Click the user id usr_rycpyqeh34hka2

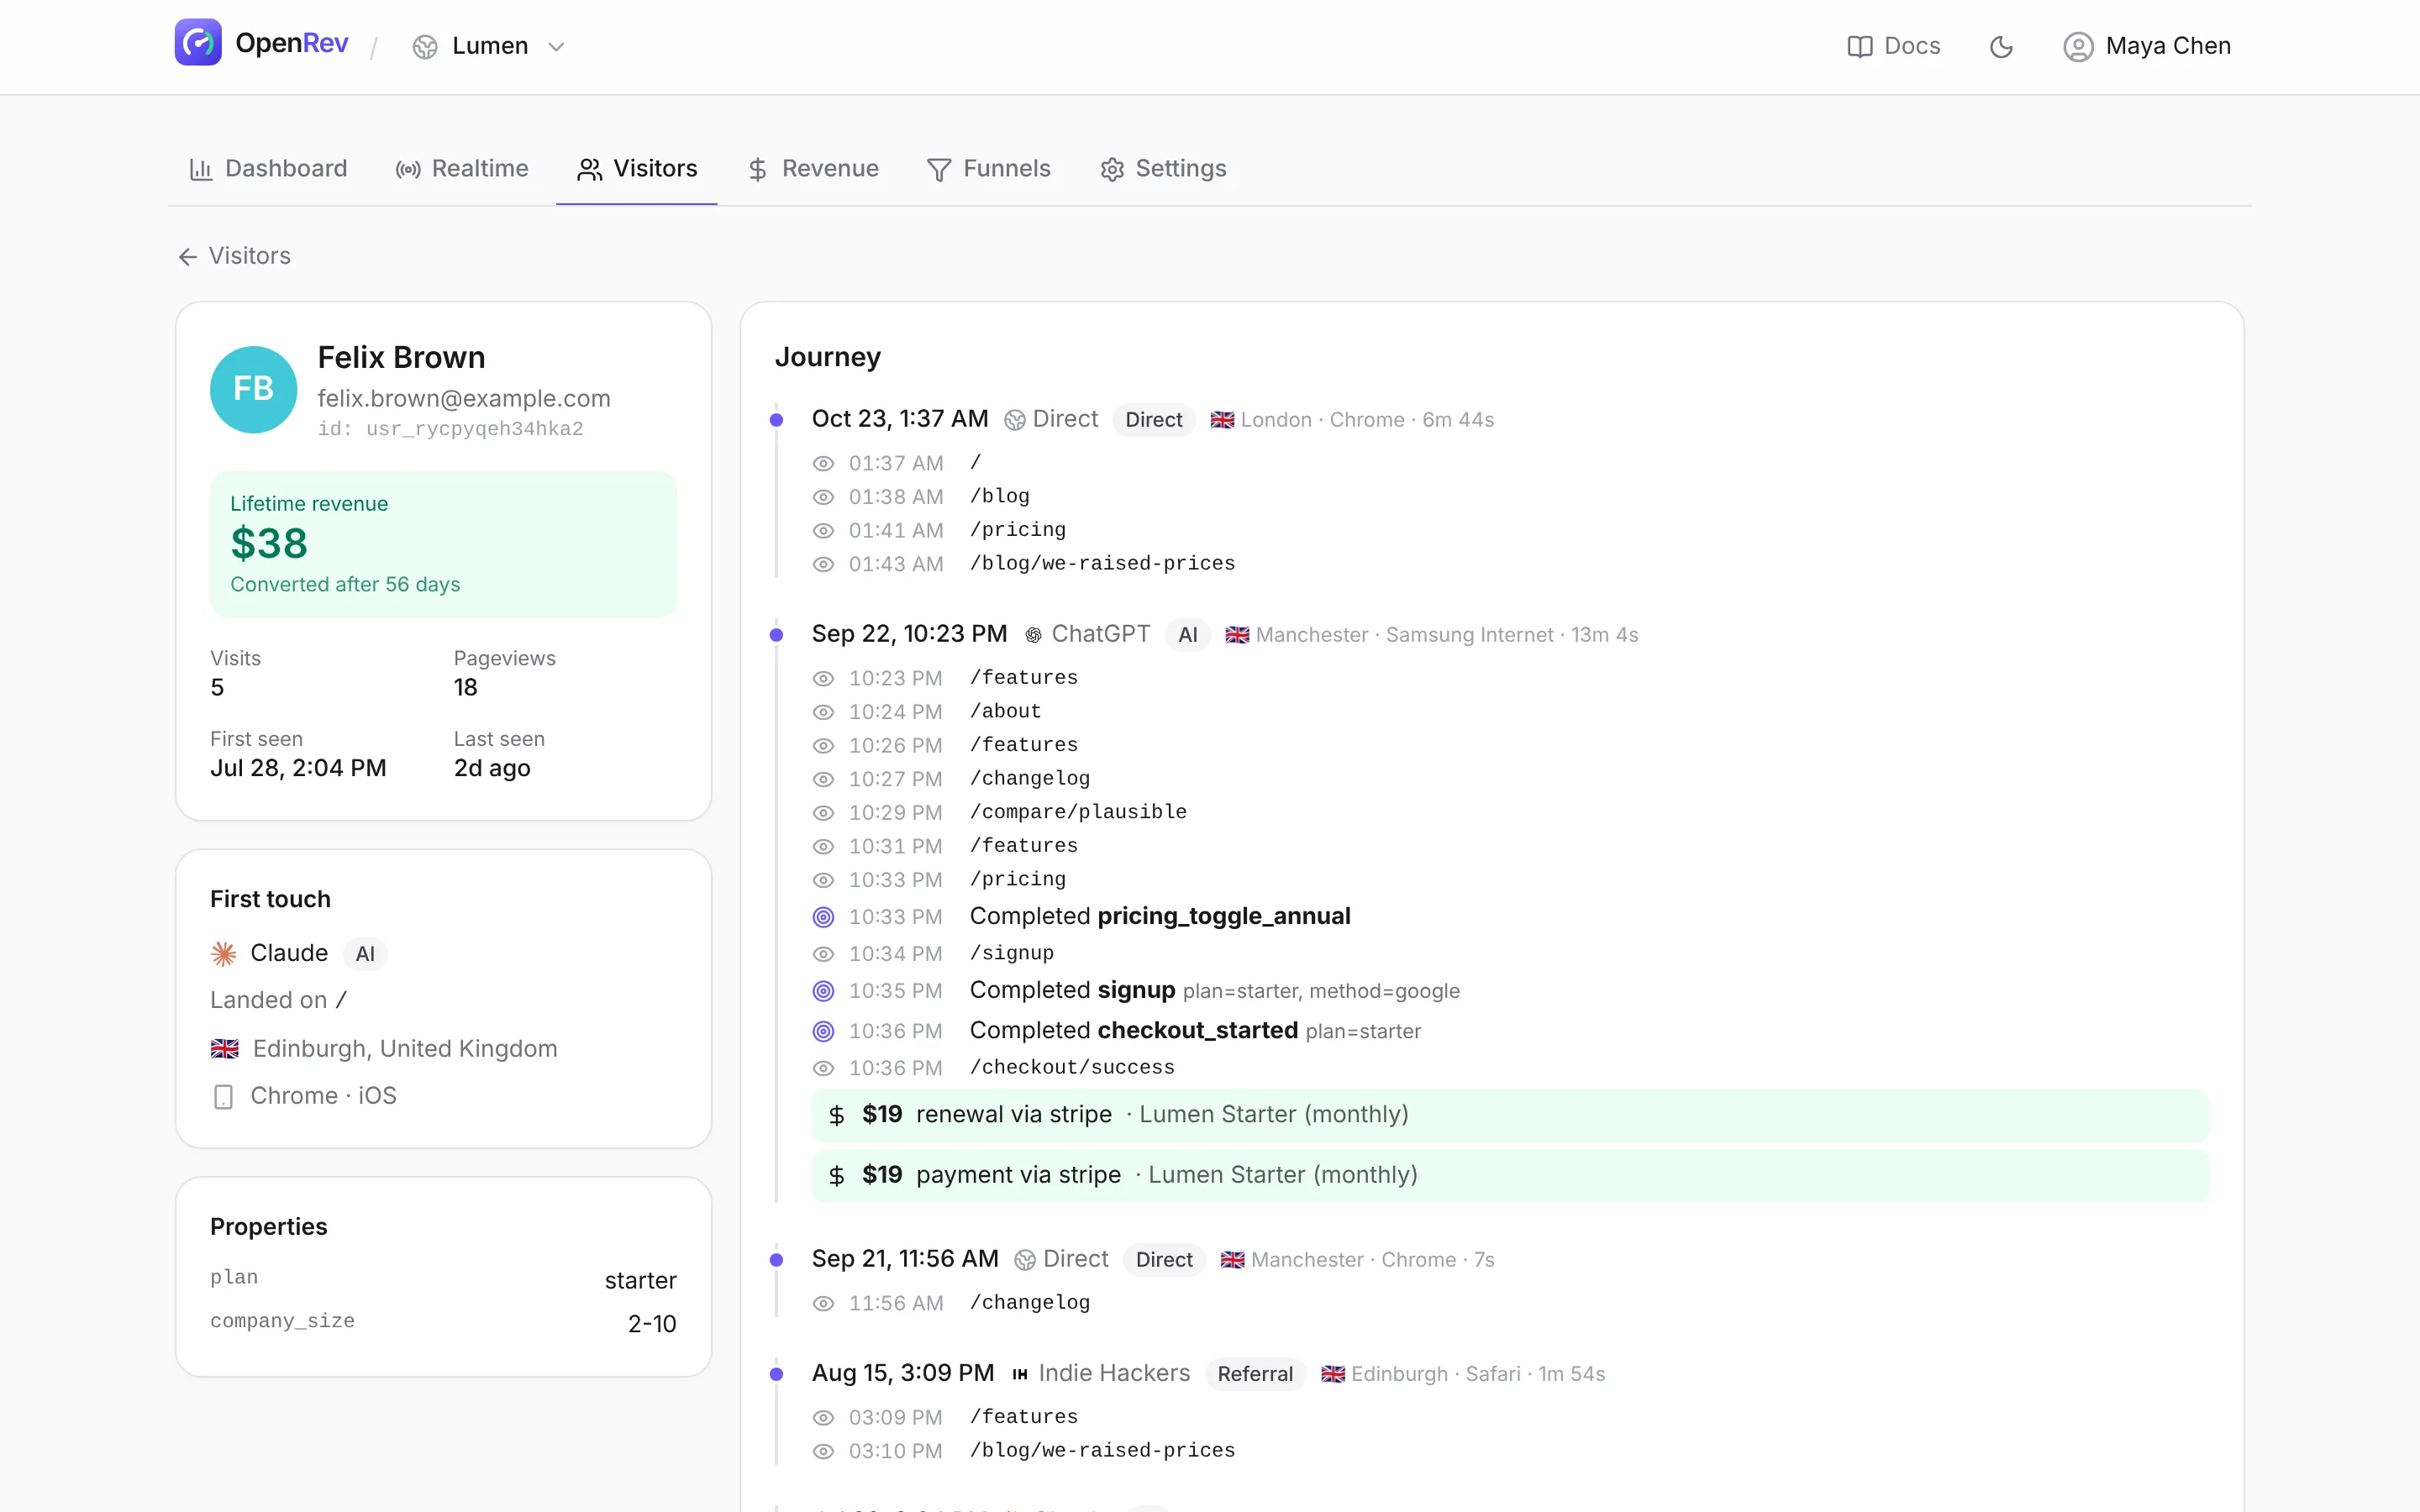[x=450, y=429]
